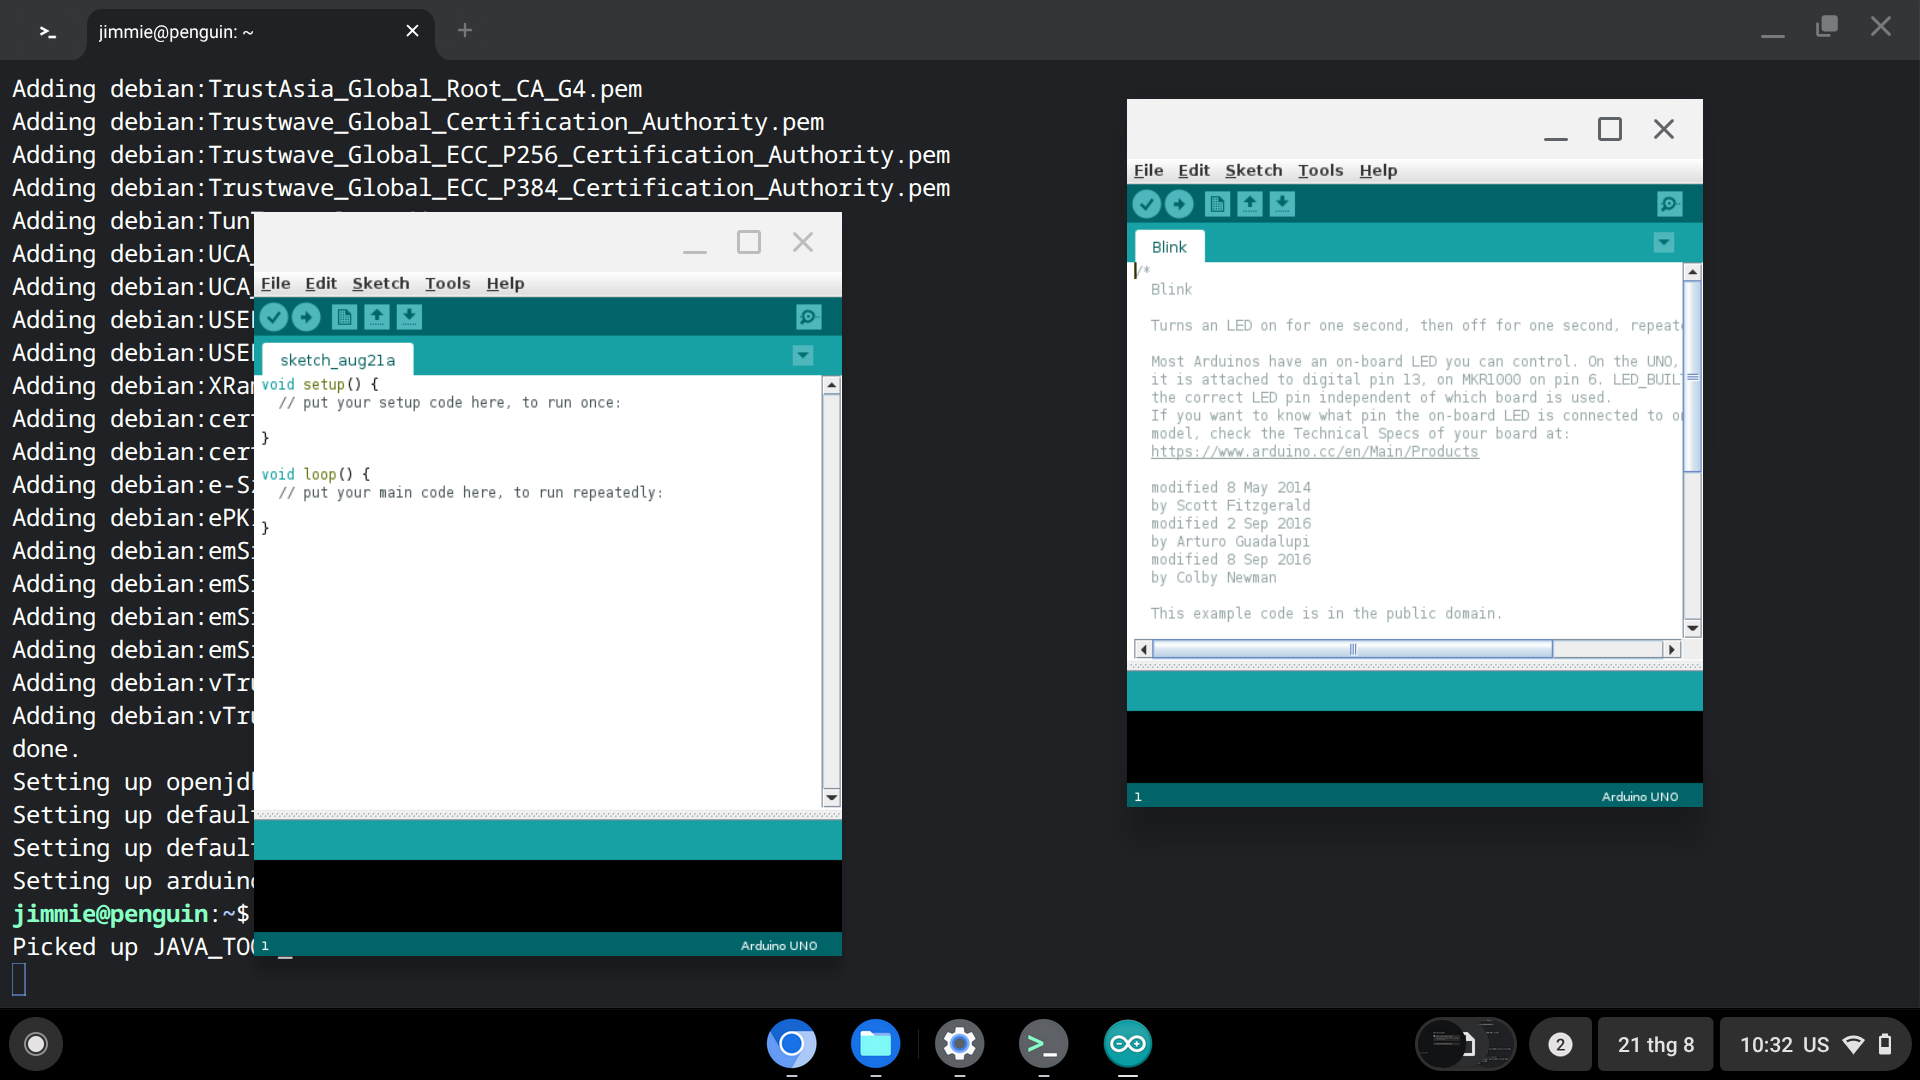Screen dimensions: 1920x1080
Task: Open File menu in Blink window
Action: [1148, 170]
